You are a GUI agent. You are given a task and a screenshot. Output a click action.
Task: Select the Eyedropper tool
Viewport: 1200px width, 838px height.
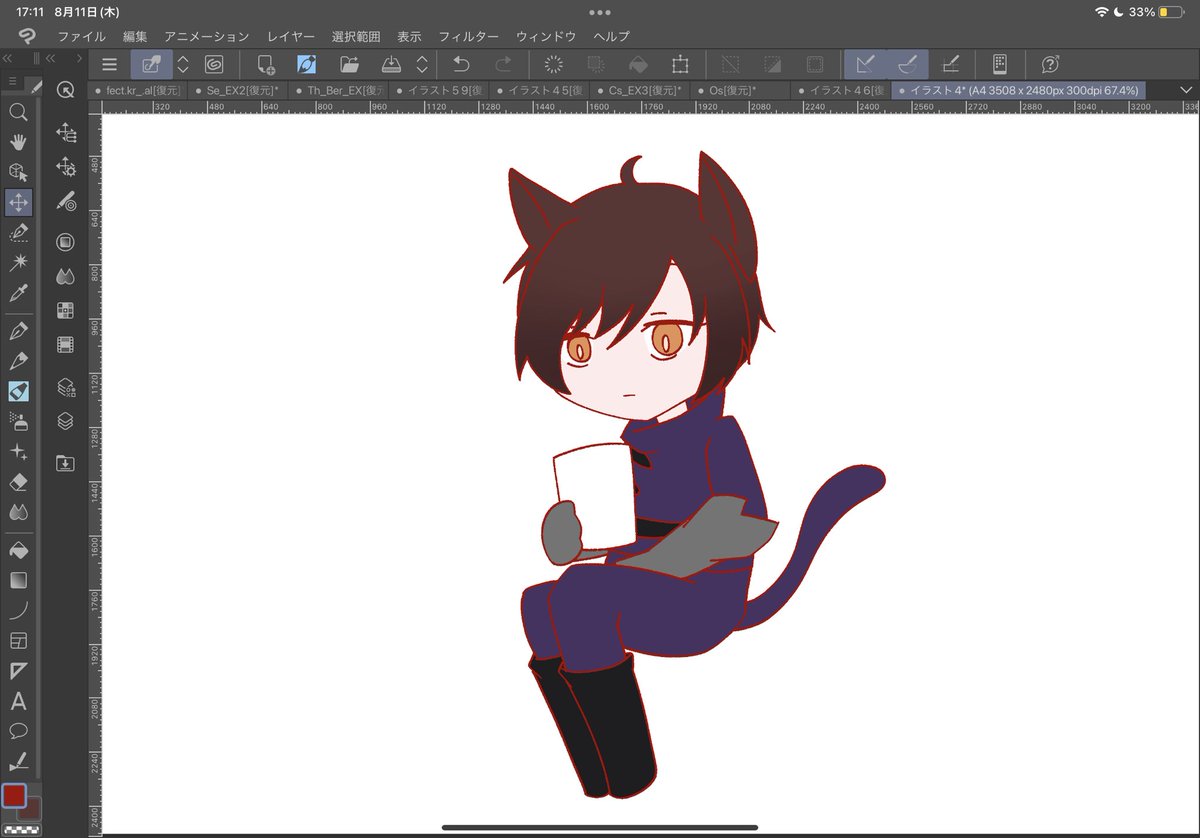[18, 293]
